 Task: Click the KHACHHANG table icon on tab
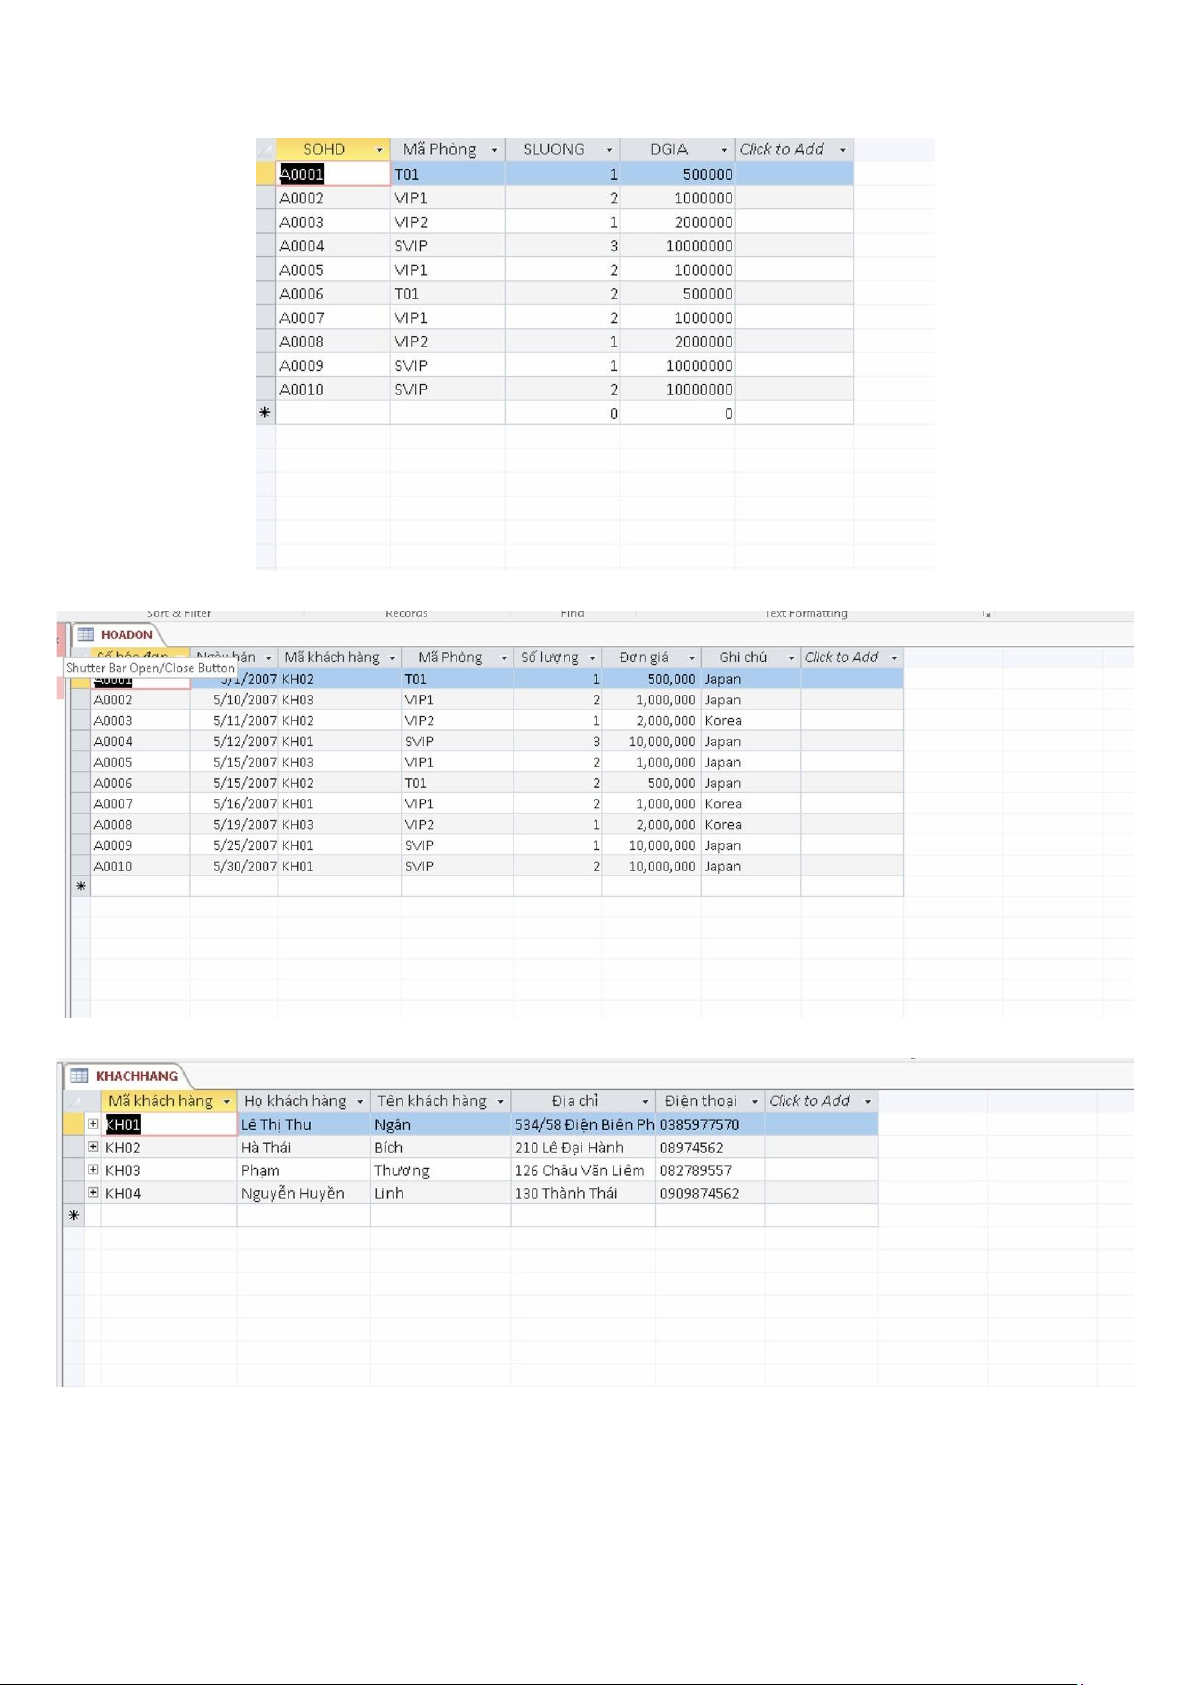pos(79,1076)
